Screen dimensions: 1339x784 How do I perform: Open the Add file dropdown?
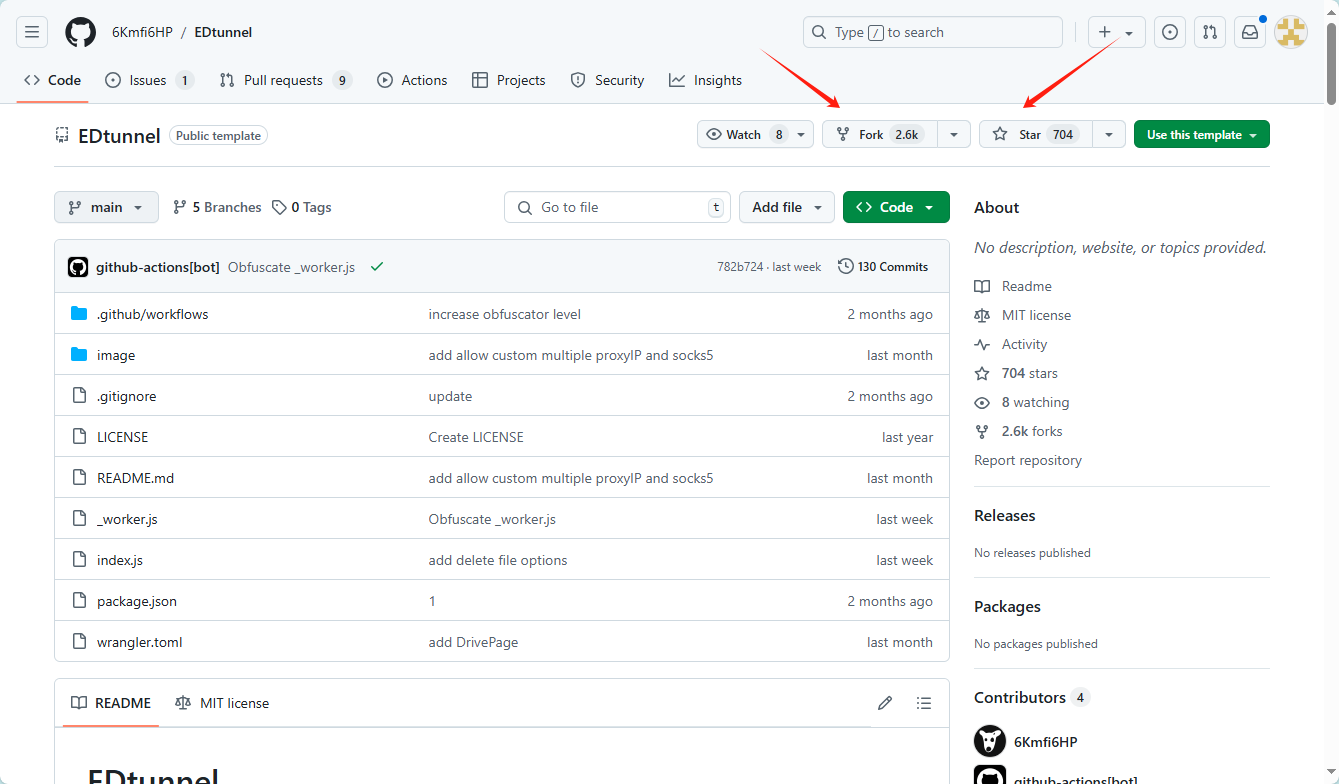tap(787, 207)
